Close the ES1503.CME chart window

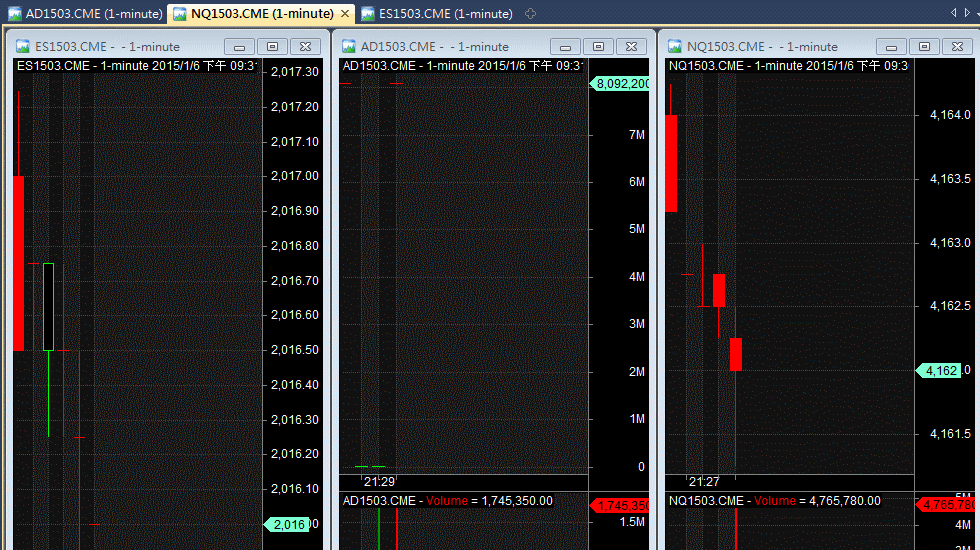click(306, 47)
